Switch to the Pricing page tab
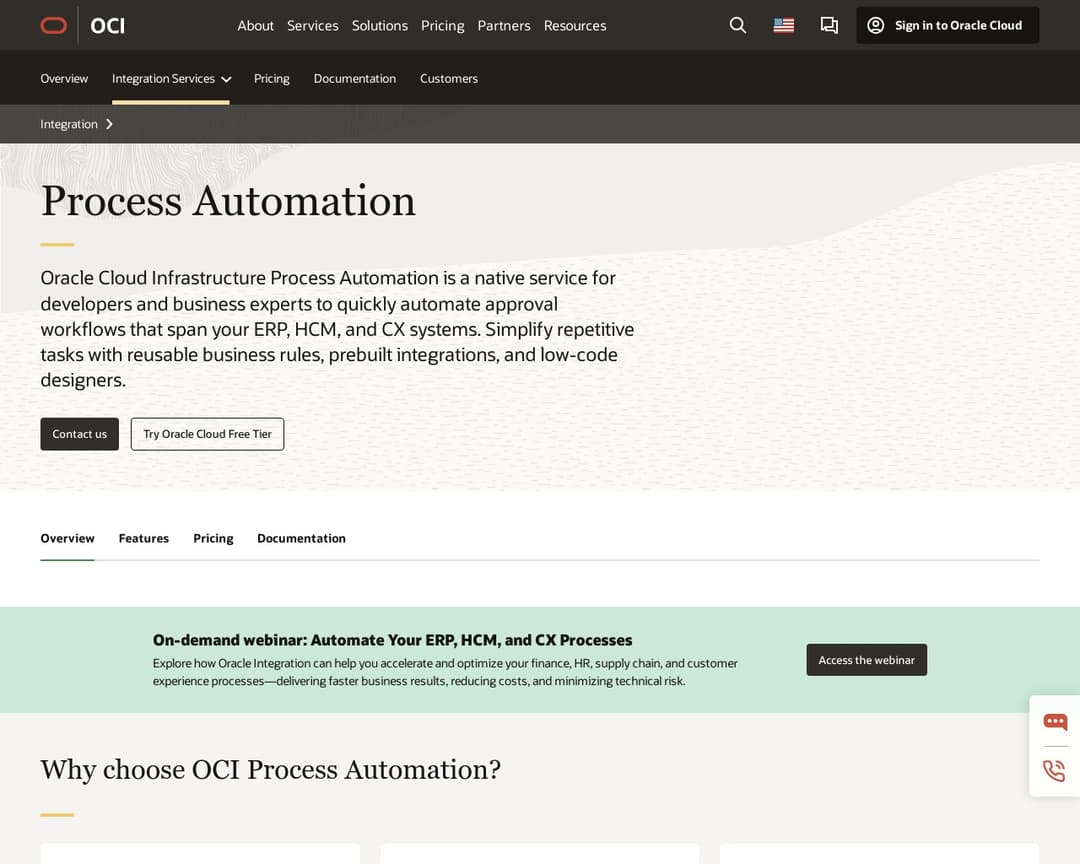This screenshot has height=864, width=1080. (214, 538)
